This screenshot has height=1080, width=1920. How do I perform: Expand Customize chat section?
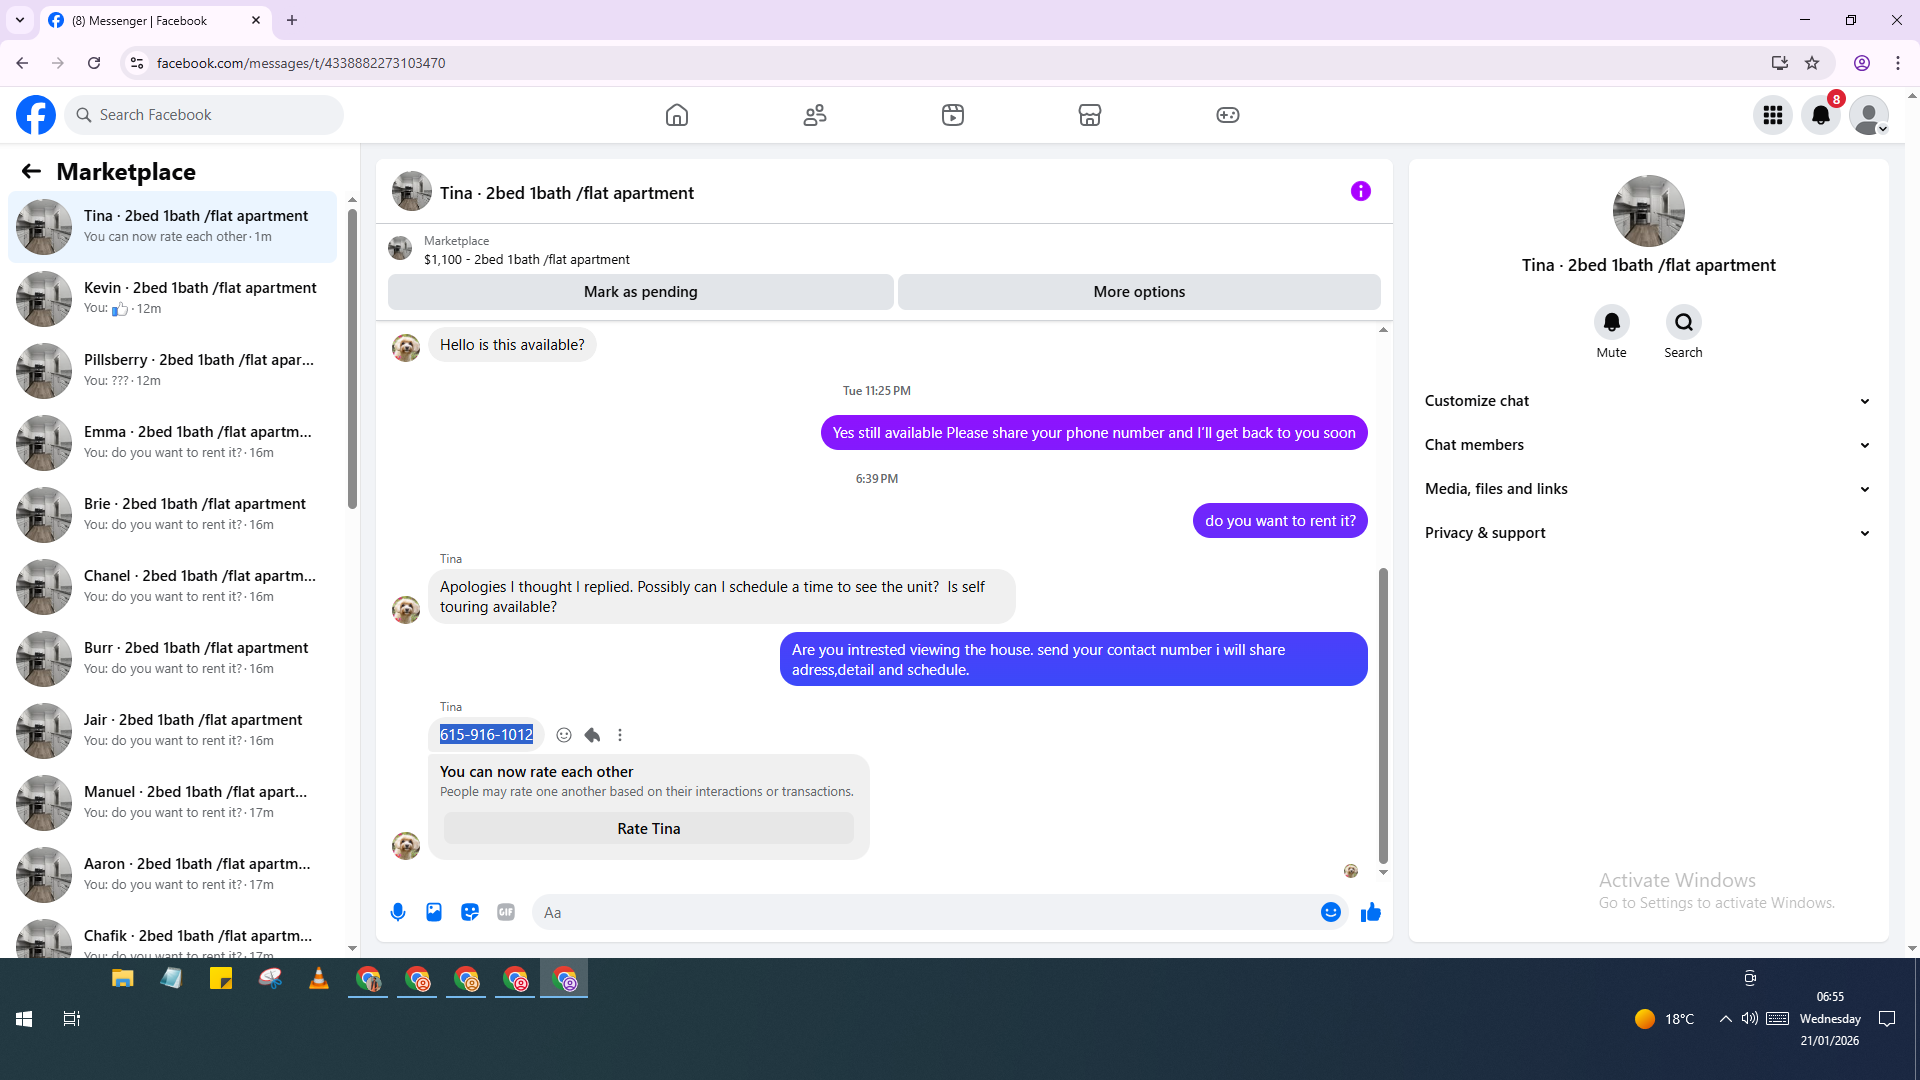tap(1648, 401)
